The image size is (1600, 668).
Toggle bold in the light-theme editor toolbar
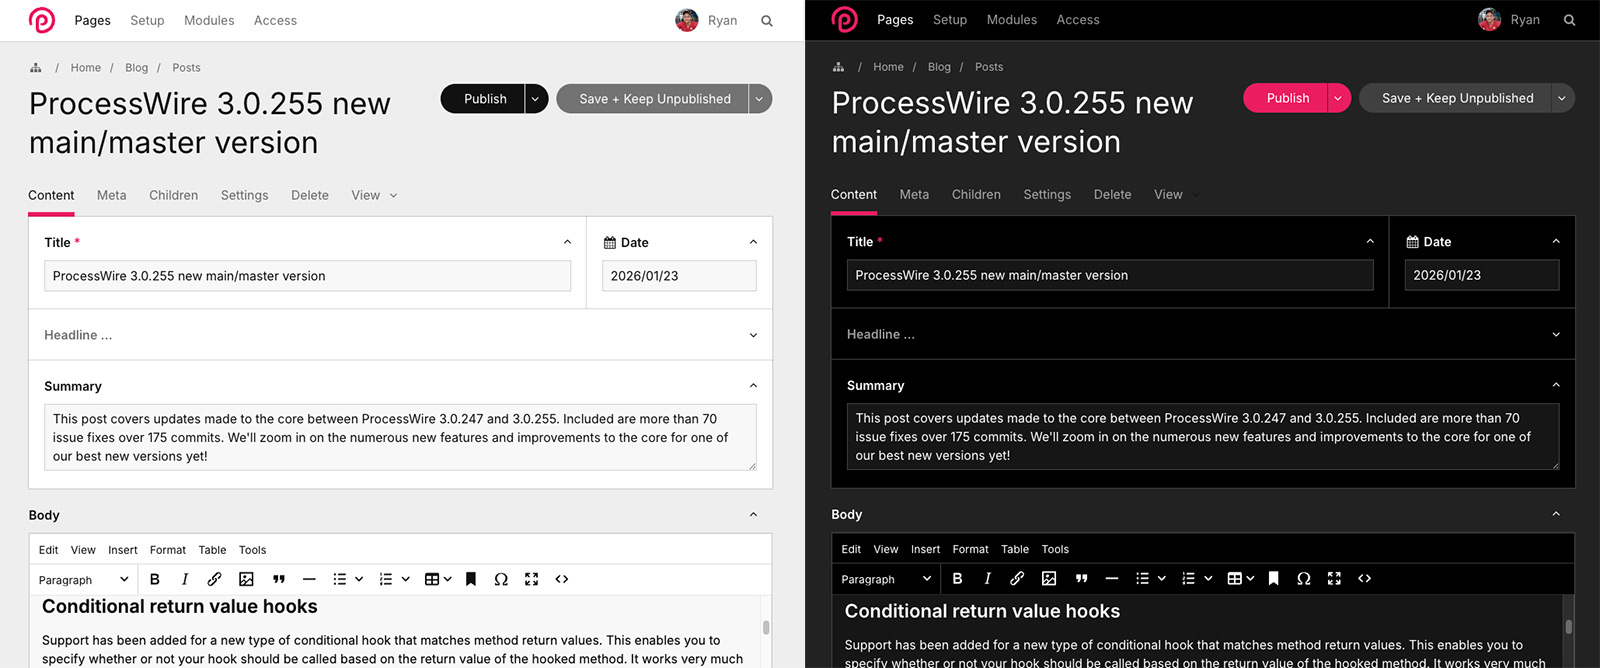155,579
